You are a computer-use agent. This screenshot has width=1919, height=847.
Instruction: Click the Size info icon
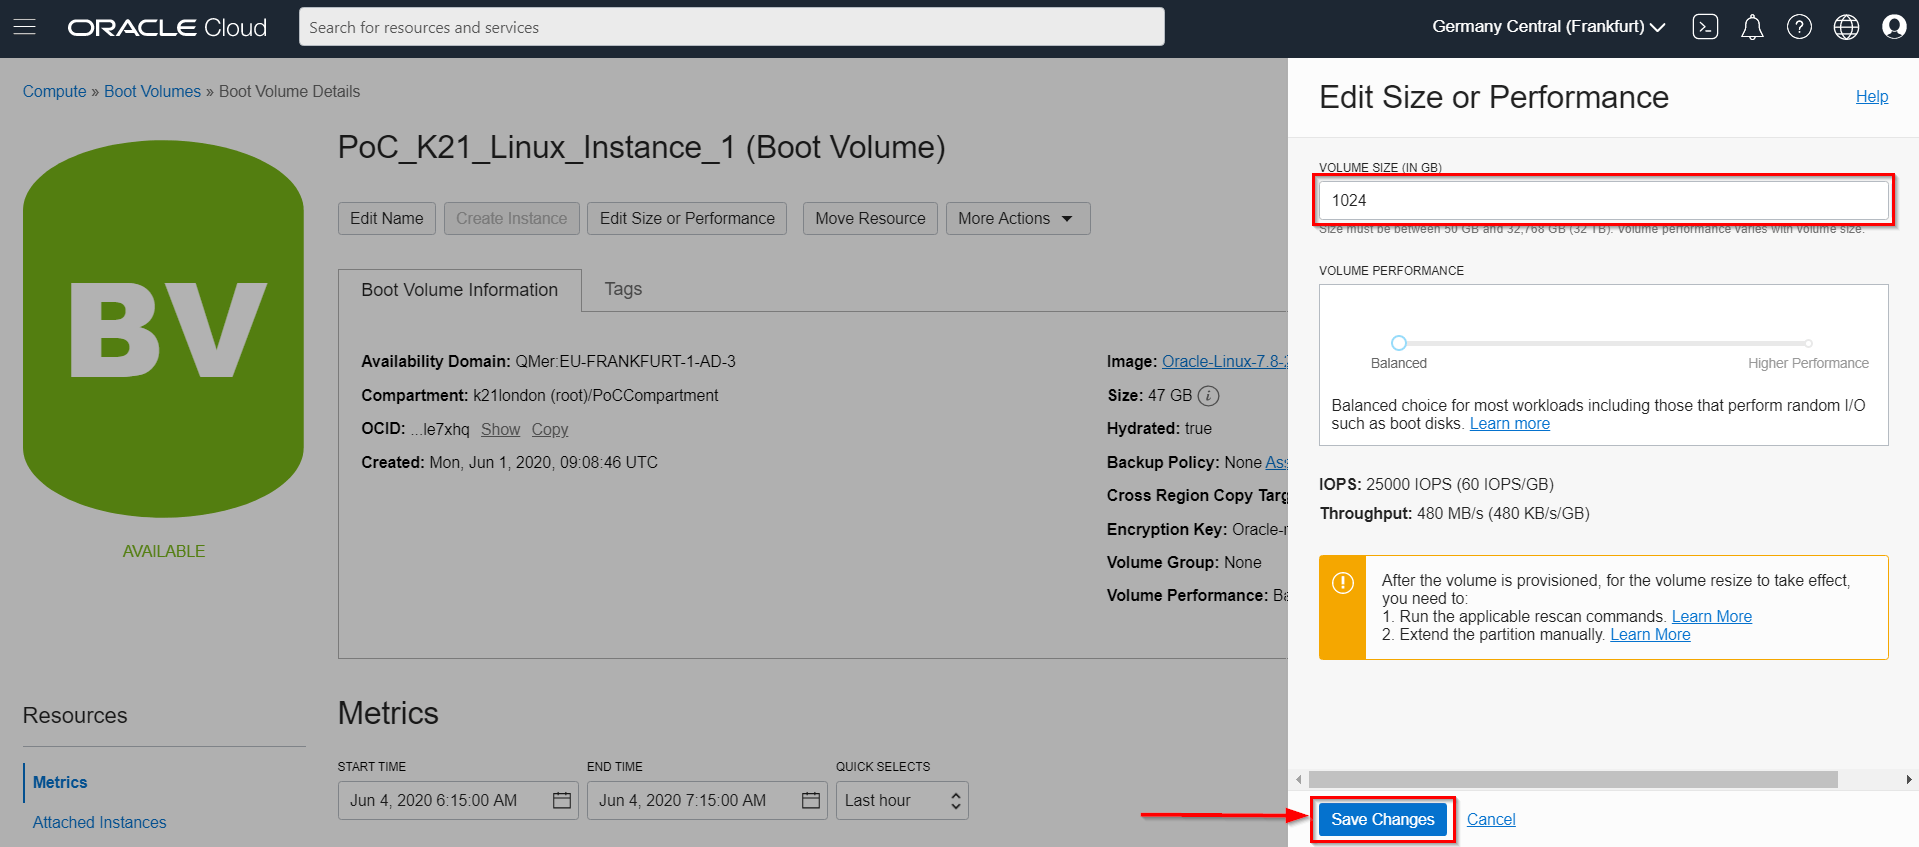1208,396
